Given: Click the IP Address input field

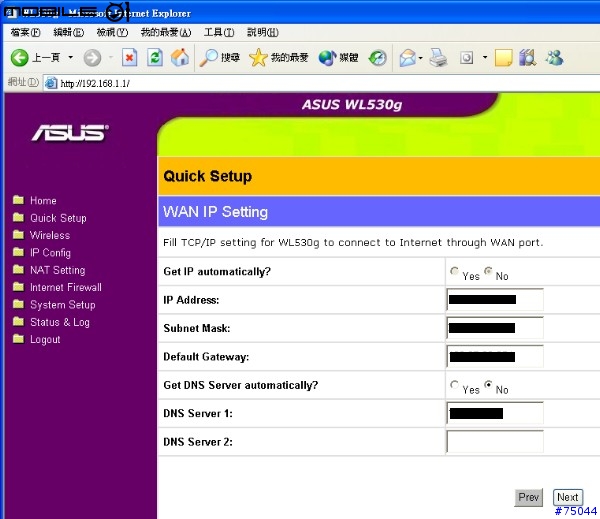Looking at the screenshot, I should click(x=495, y=300).
